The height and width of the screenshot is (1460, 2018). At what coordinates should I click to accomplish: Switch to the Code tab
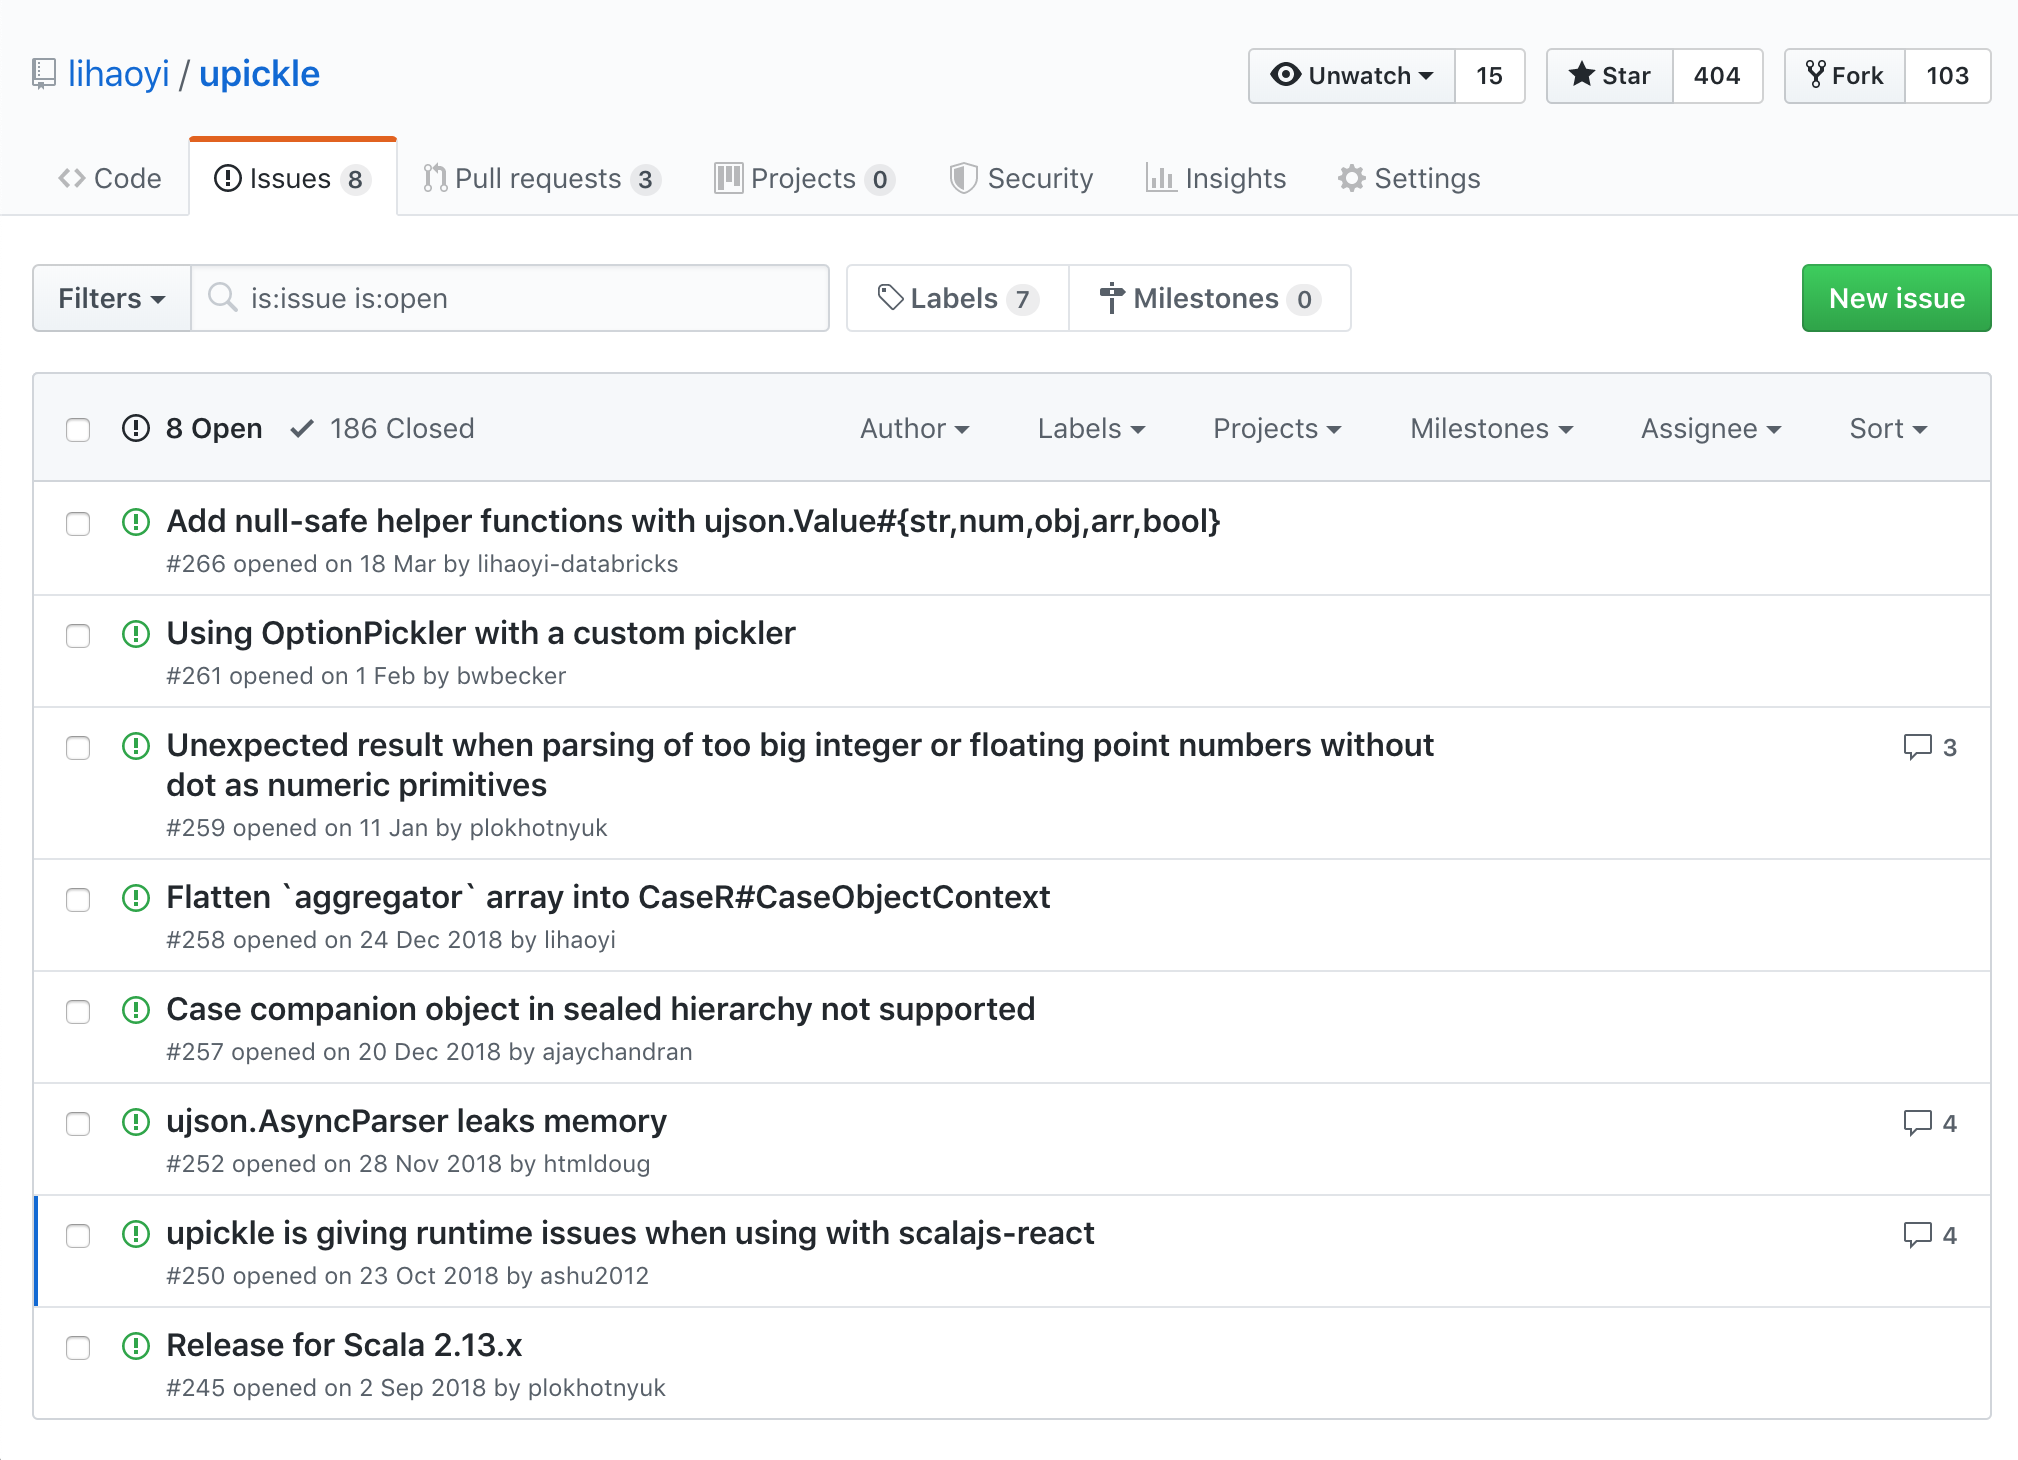tap(110, 178)
